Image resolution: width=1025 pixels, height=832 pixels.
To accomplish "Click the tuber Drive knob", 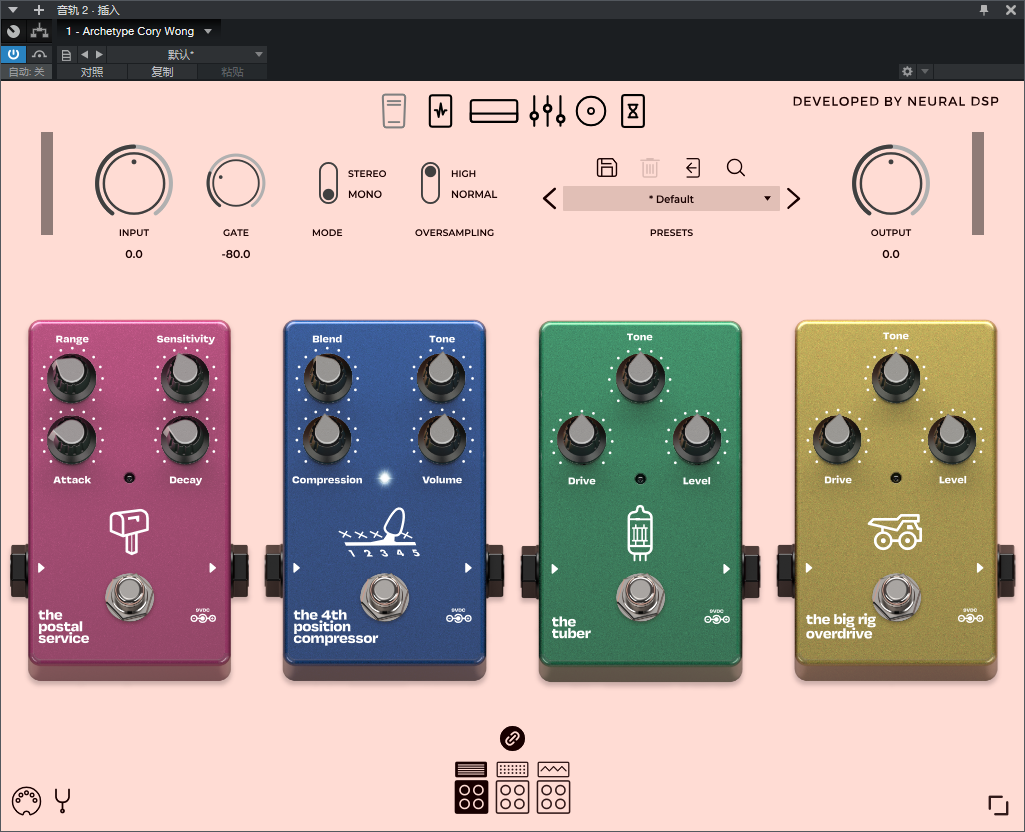I will 581,440.
